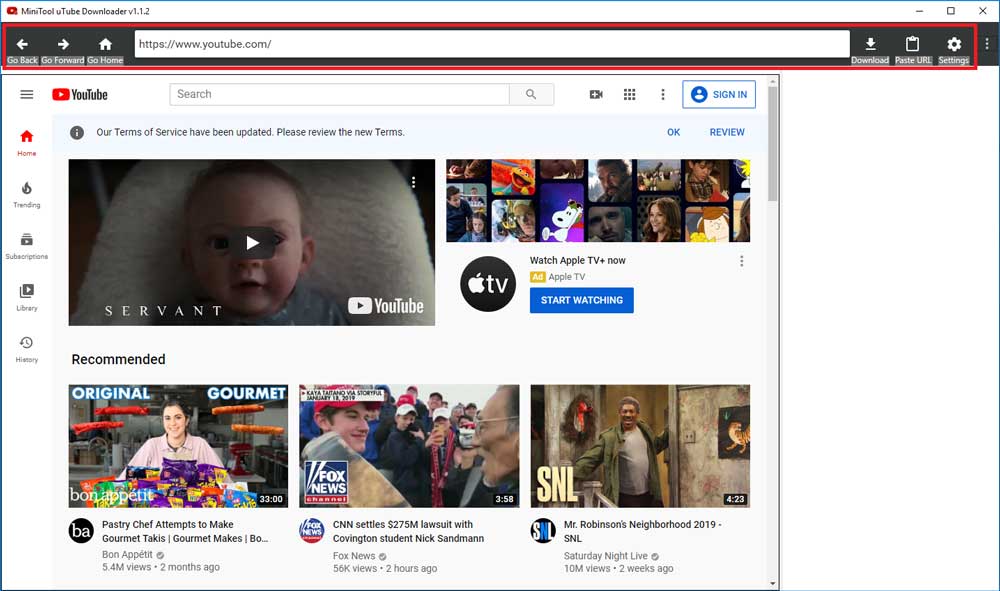Click the create video camera icon
Viewport: 1000px width, 591px height.
[596, 94]
